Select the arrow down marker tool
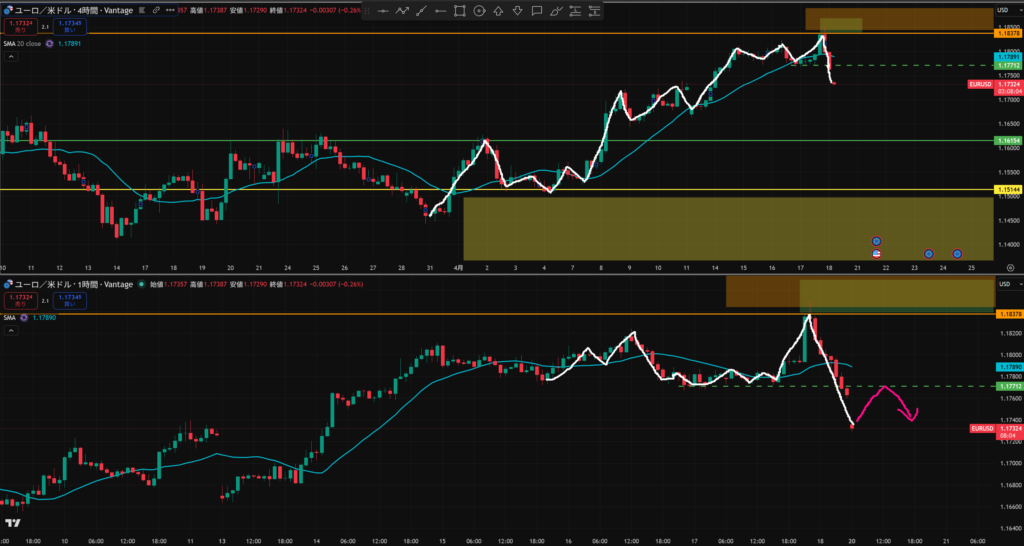 tap(517, 11)
